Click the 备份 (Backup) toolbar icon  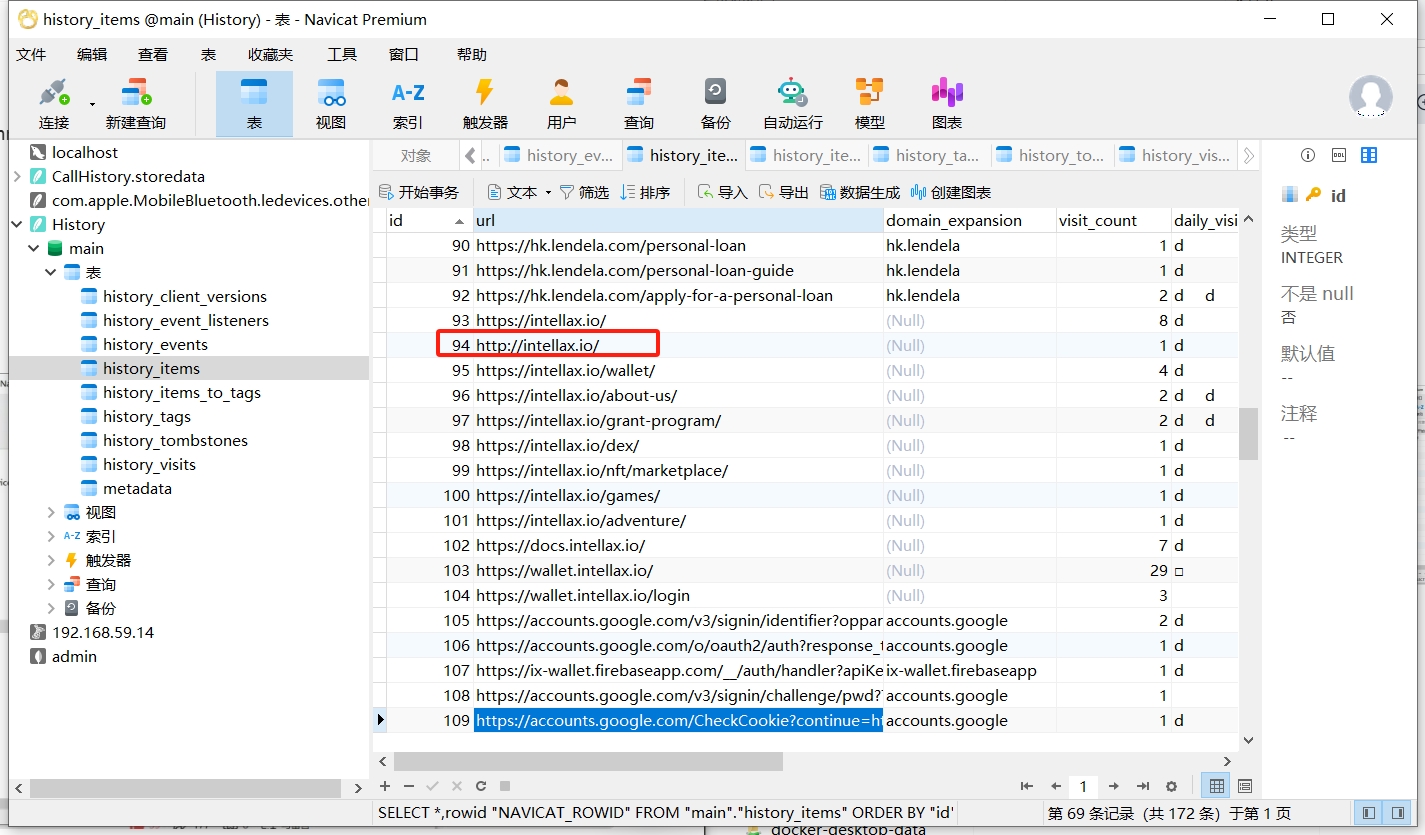pos(715,103)
